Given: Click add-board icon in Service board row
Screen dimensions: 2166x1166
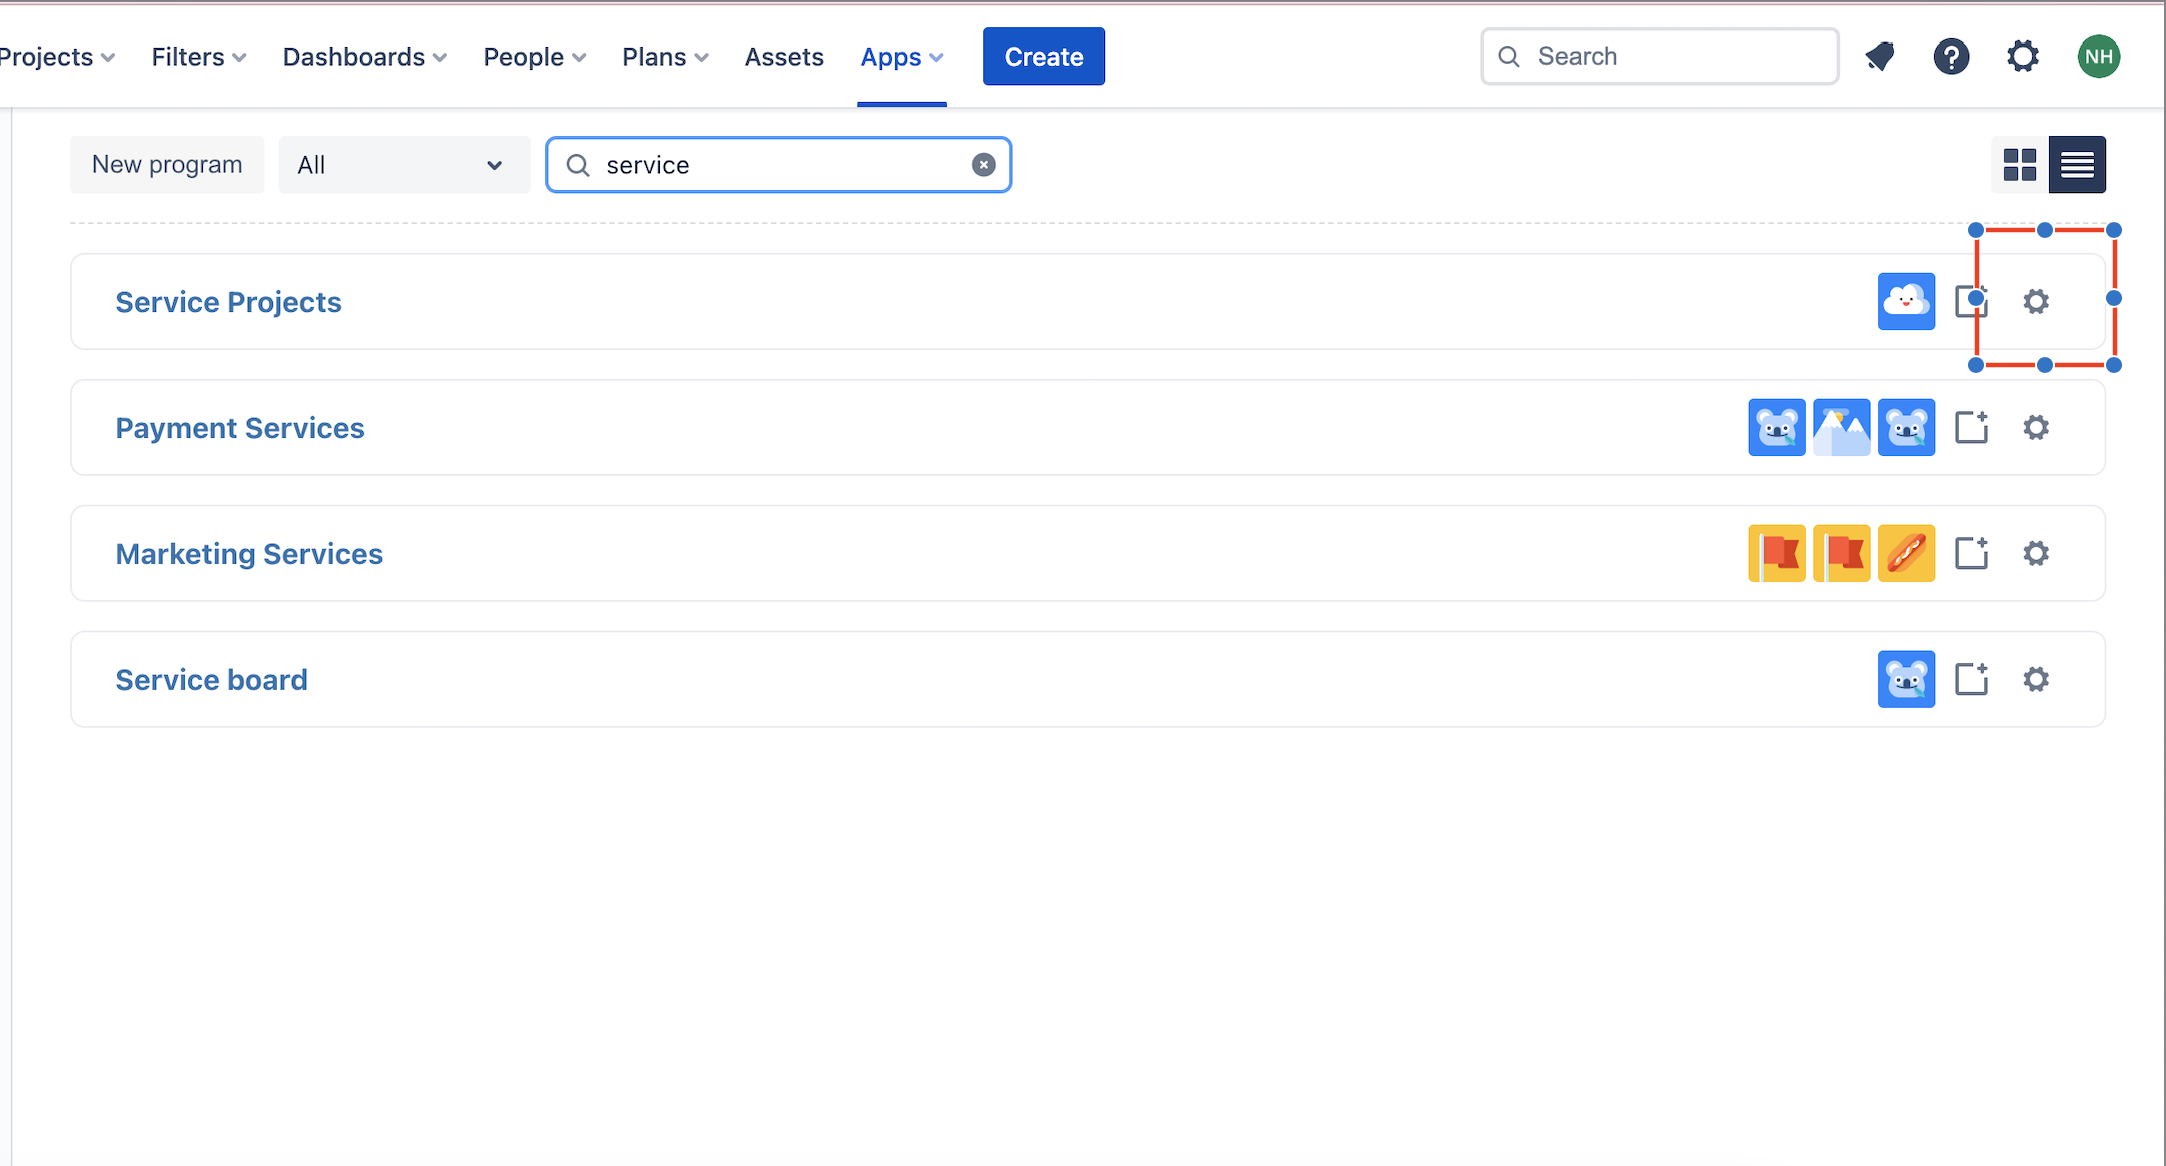Looking at the screenshot, I should (1971, 680).
